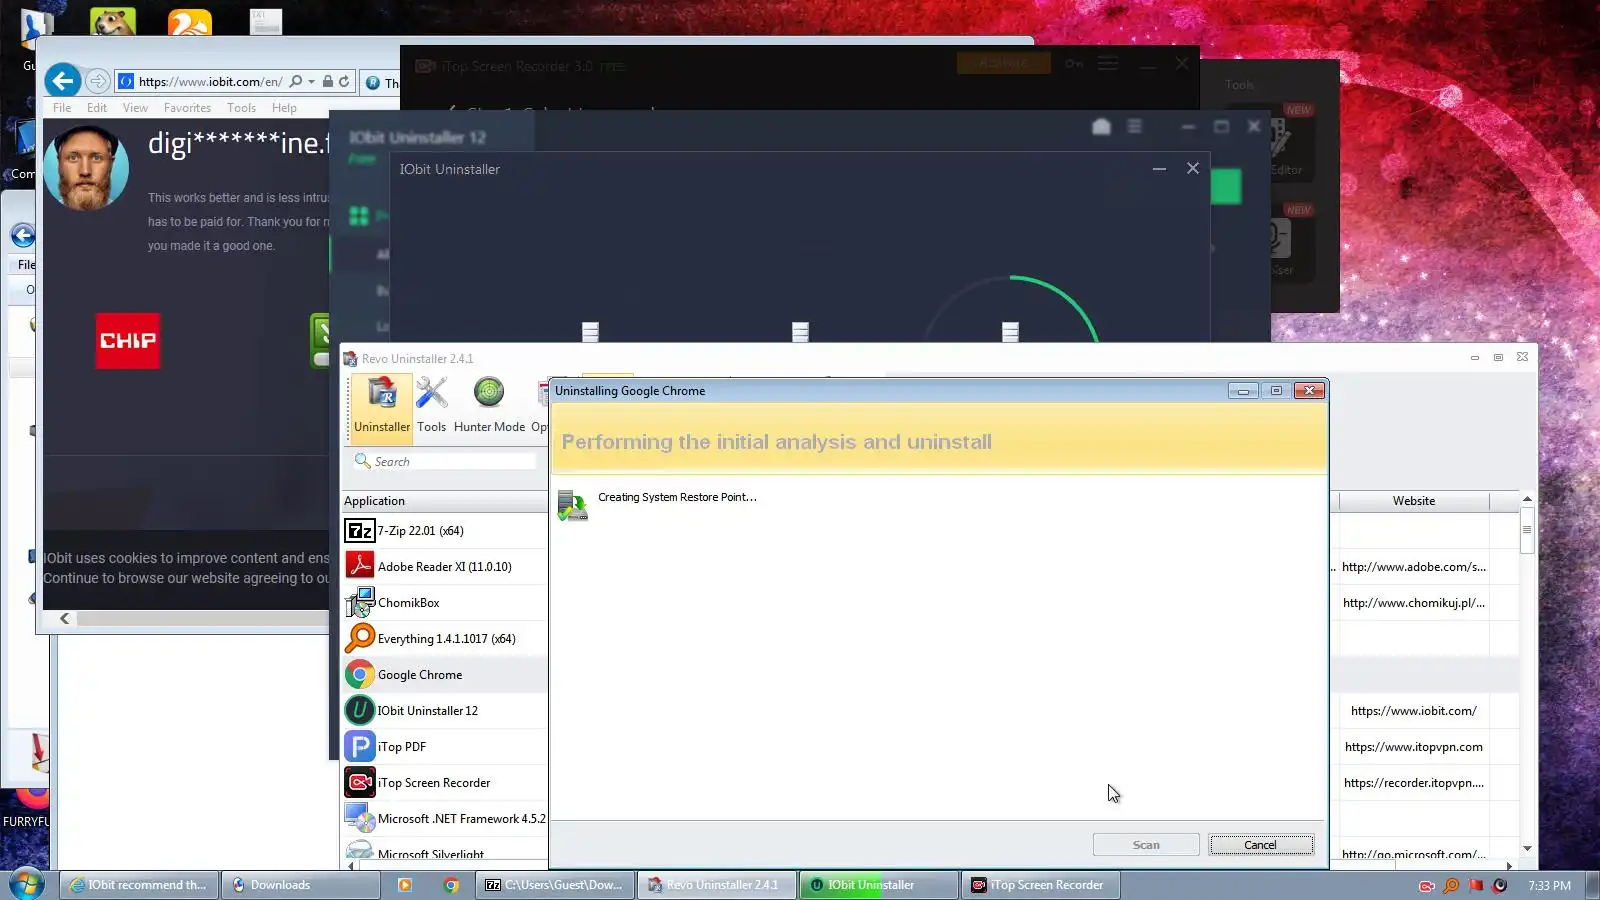The height and width of the screenshot is (900, 1600).
Task: Click the CHIP logo on the iobit web page
Action: coord(128,341)
